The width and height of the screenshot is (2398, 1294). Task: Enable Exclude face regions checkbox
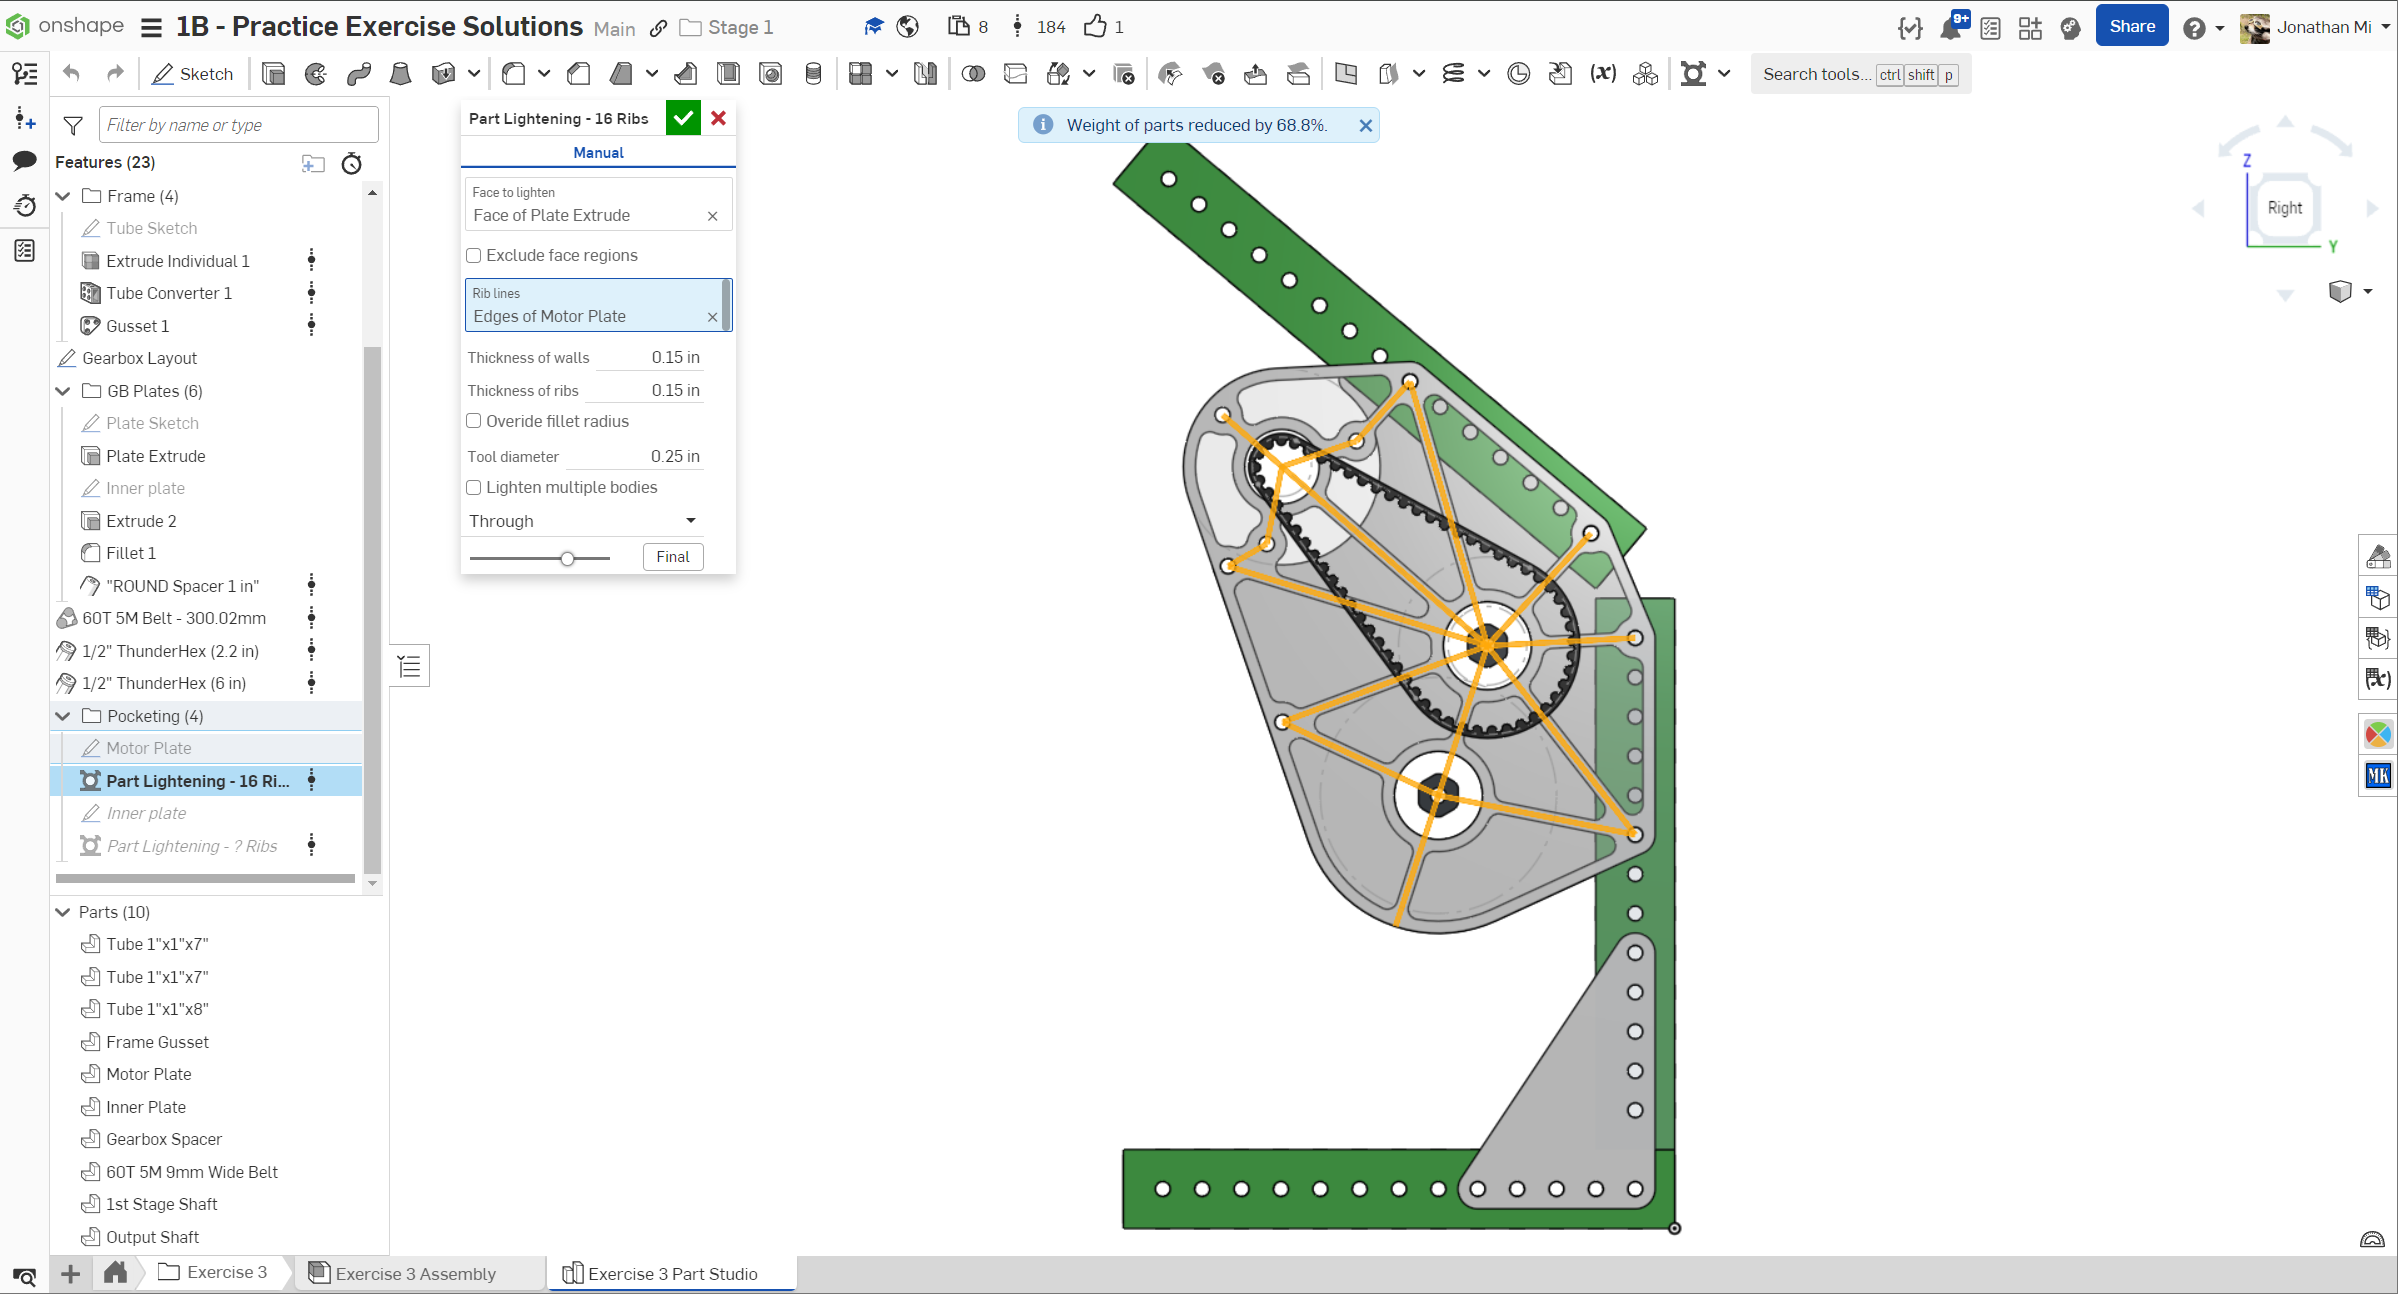pyautogui.click(x=474, y=256)
